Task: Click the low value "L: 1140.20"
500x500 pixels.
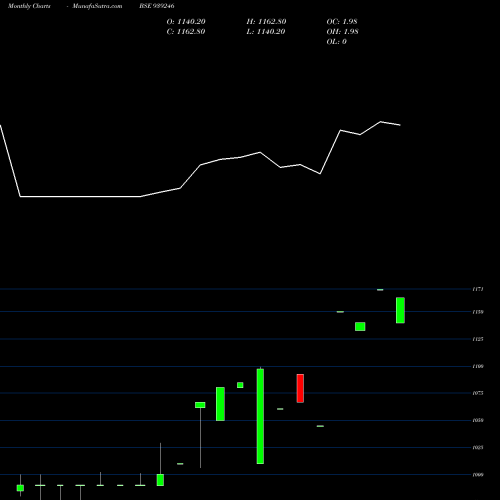Action: click(x=266, y=32)
